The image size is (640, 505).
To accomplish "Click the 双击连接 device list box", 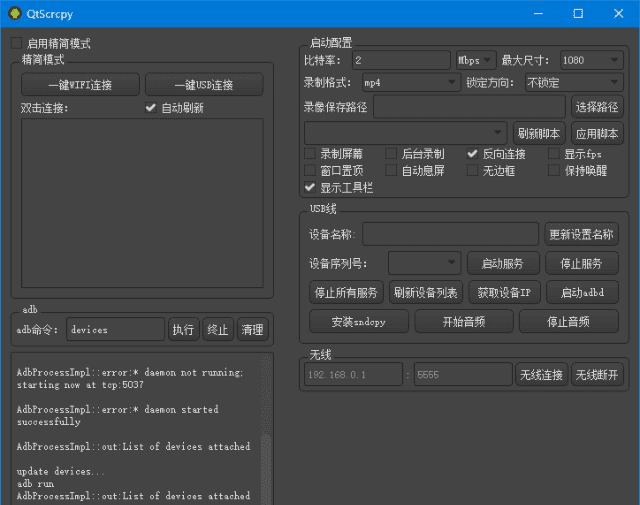I will tap(142, 203).
